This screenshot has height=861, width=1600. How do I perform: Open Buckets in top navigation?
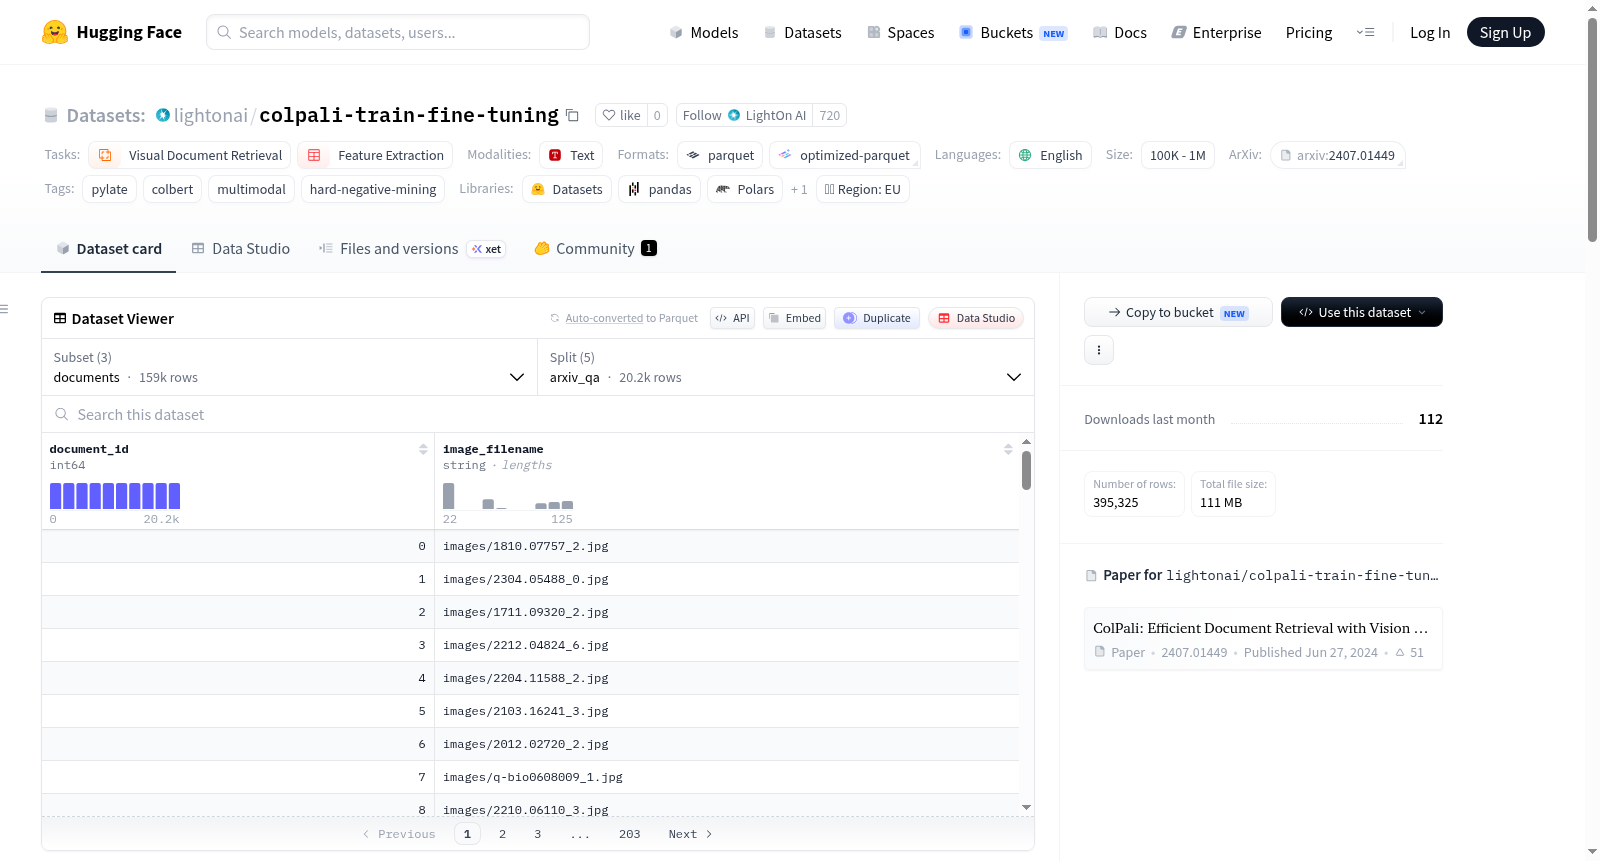[1013, 32]
